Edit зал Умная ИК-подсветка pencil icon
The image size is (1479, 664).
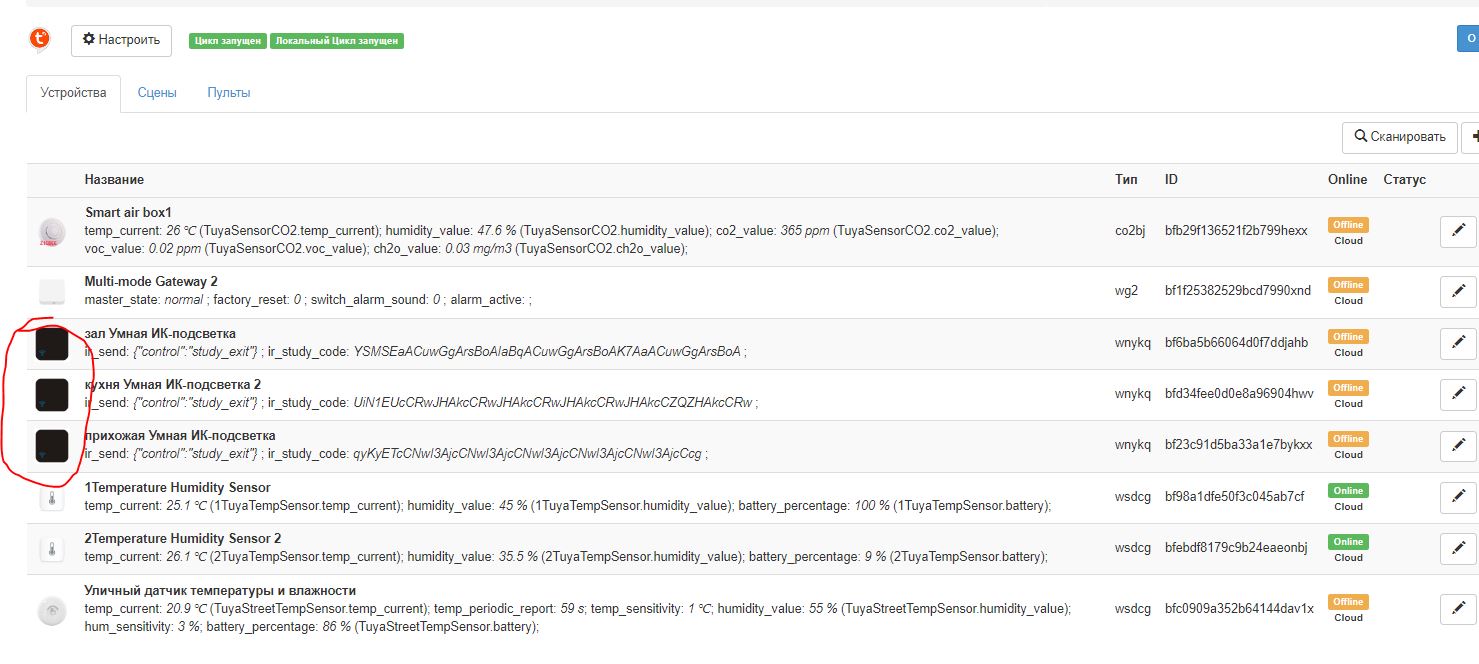click(x=1458, y=344)
